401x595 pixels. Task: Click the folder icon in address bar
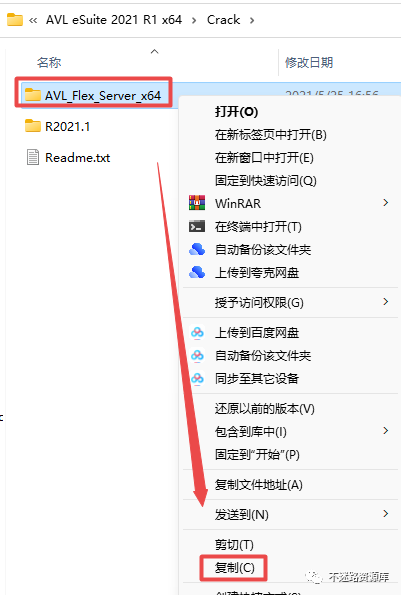[15, 19]
